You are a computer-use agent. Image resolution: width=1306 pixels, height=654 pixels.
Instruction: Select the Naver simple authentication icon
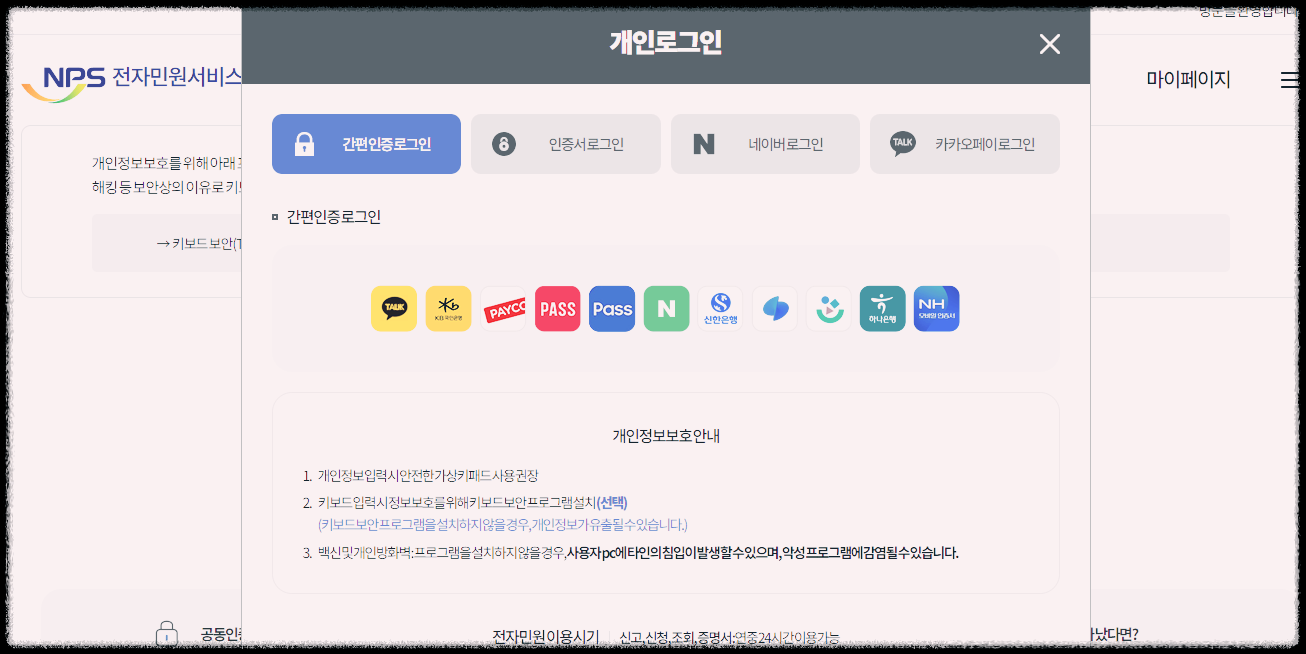point(666,308)
